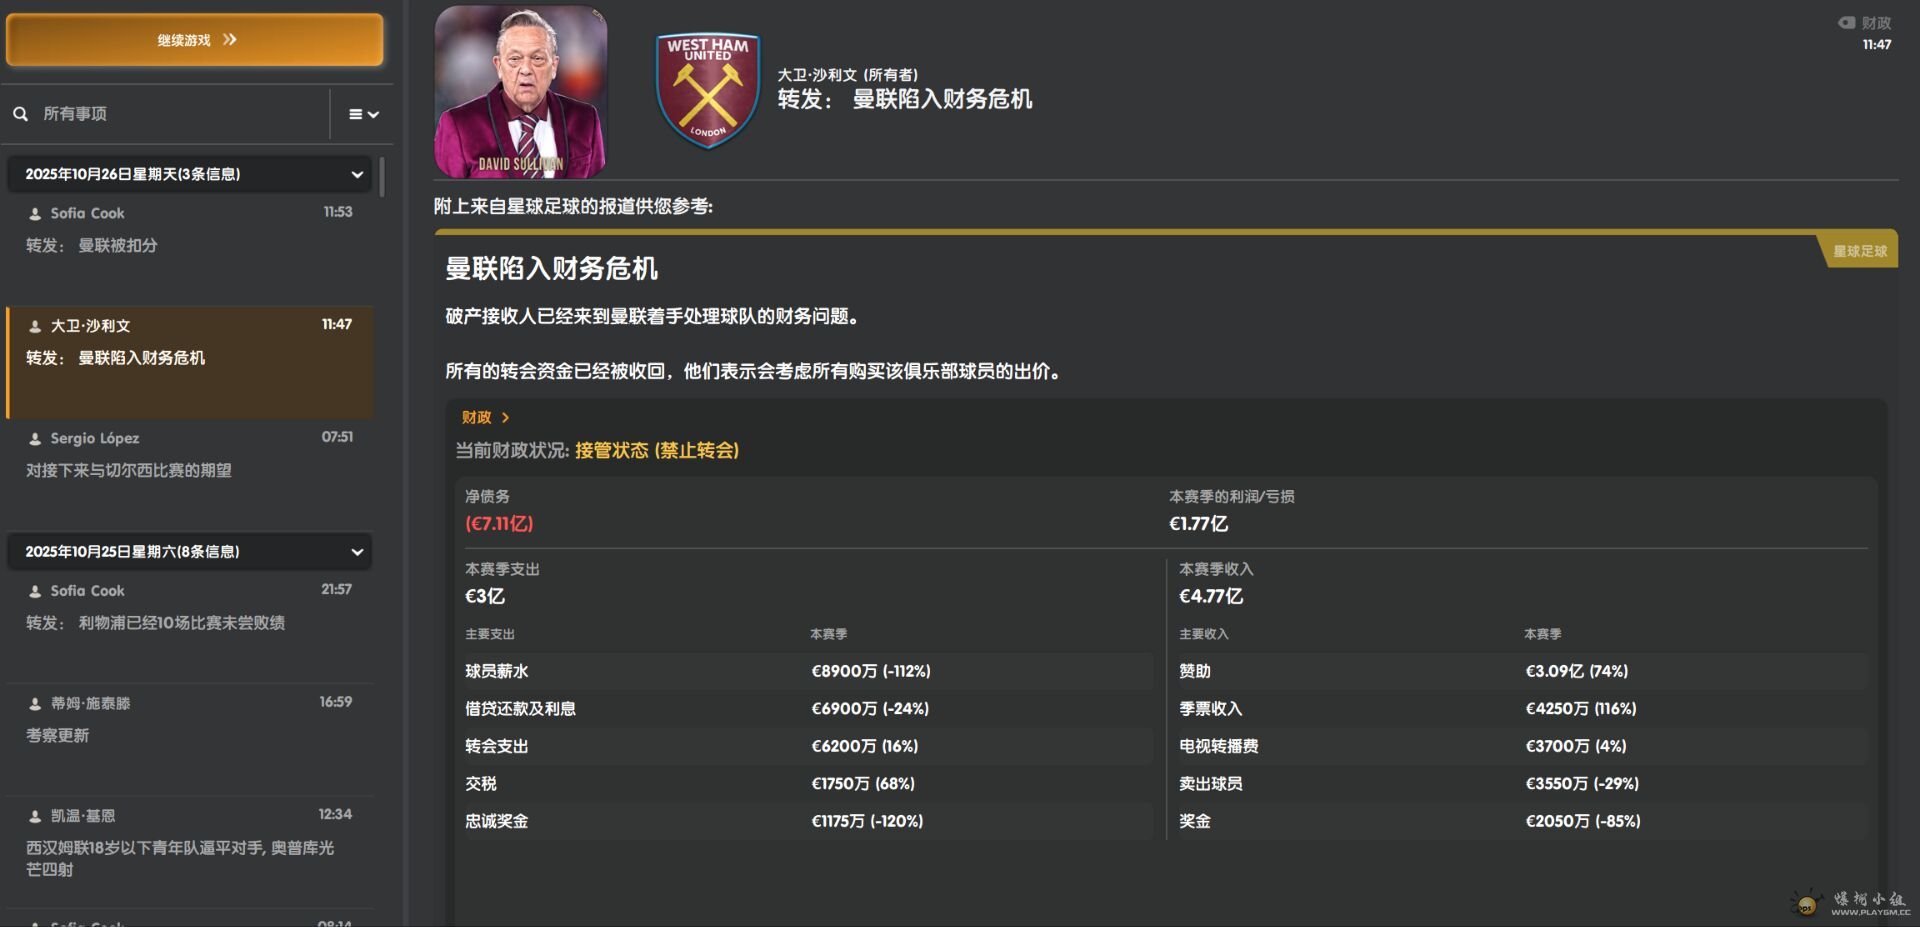The image size is (1920, 927).
Task: Click person icon beside Sergio López
Action: 35,439
